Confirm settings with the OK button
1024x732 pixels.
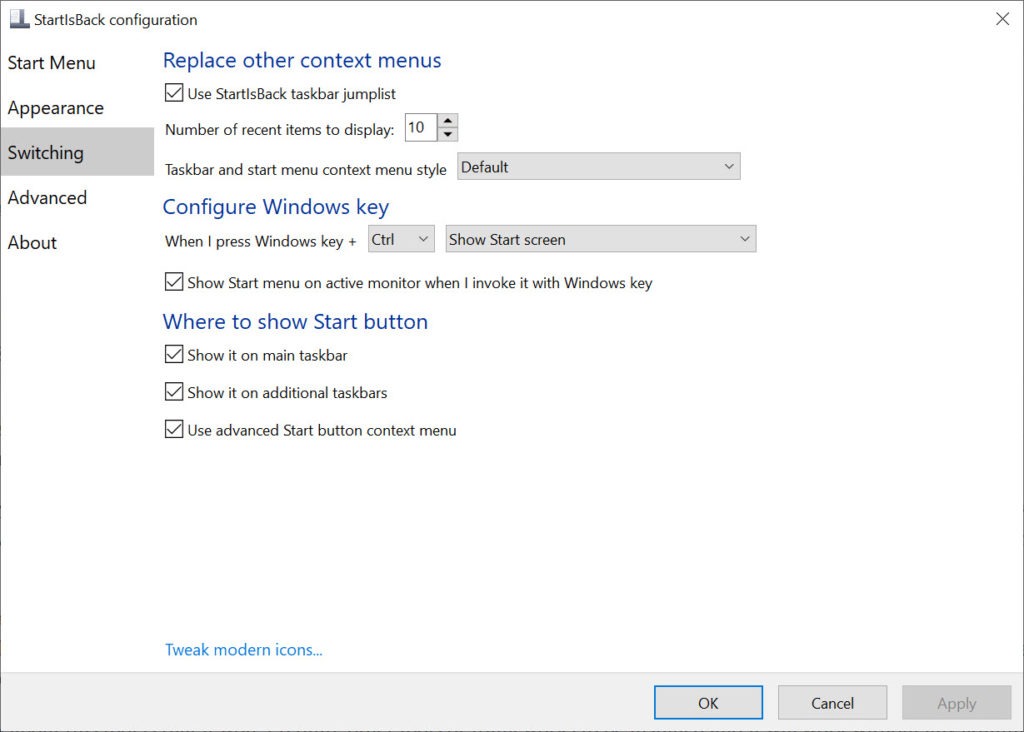708,703
